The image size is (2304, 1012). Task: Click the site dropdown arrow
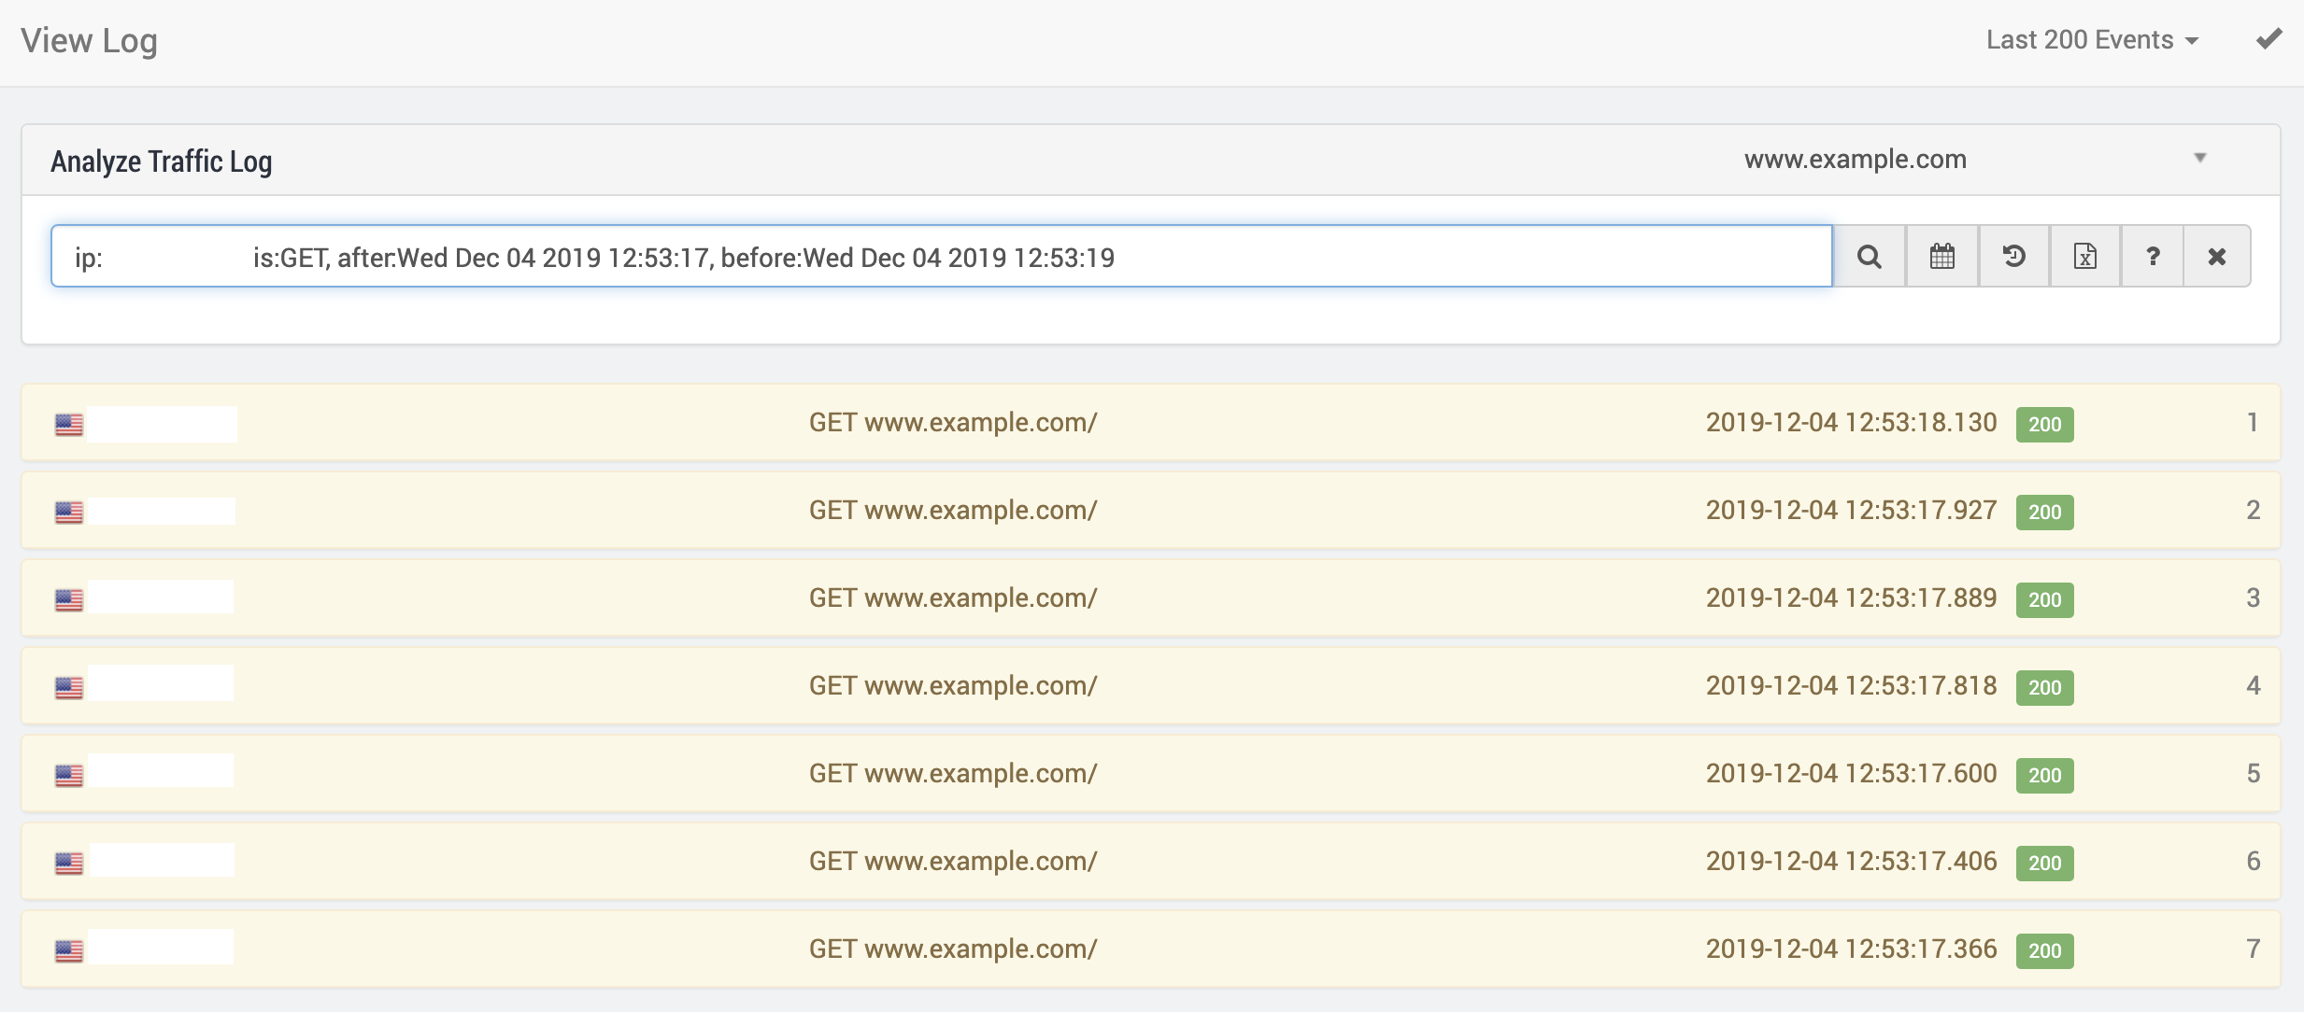[2200, 158]
